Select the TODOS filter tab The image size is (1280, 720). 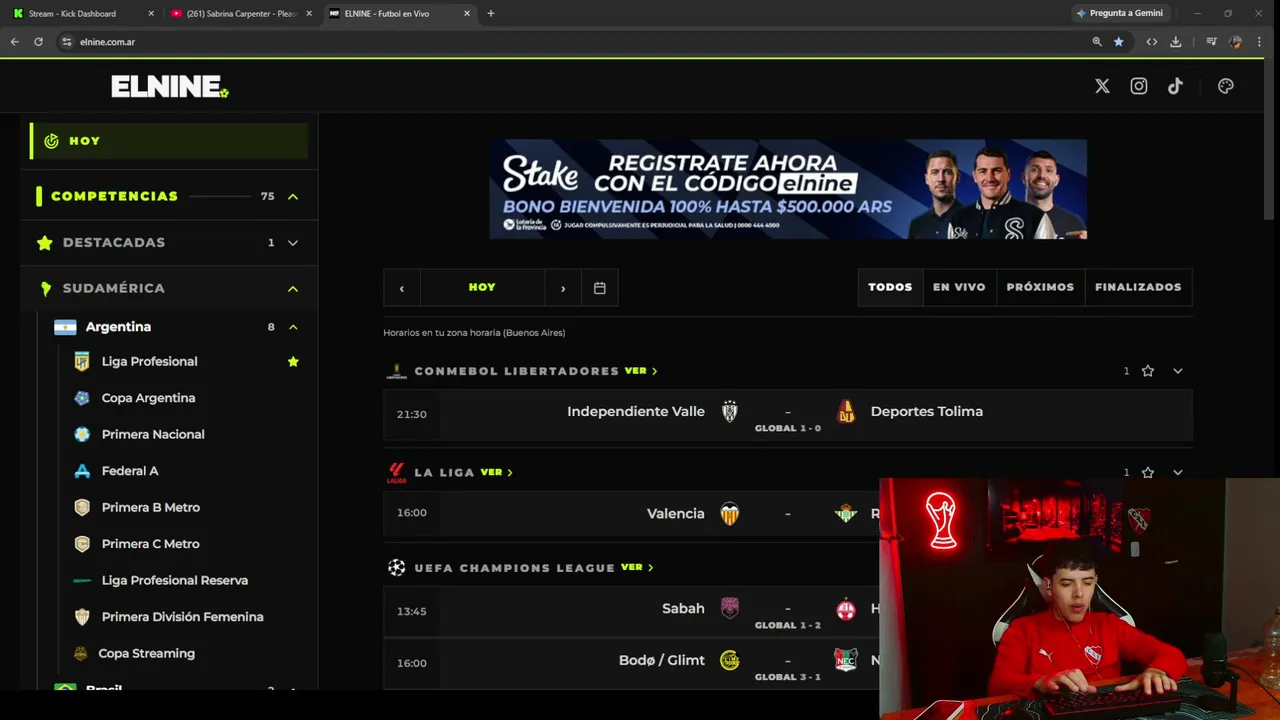pos(890,287)
